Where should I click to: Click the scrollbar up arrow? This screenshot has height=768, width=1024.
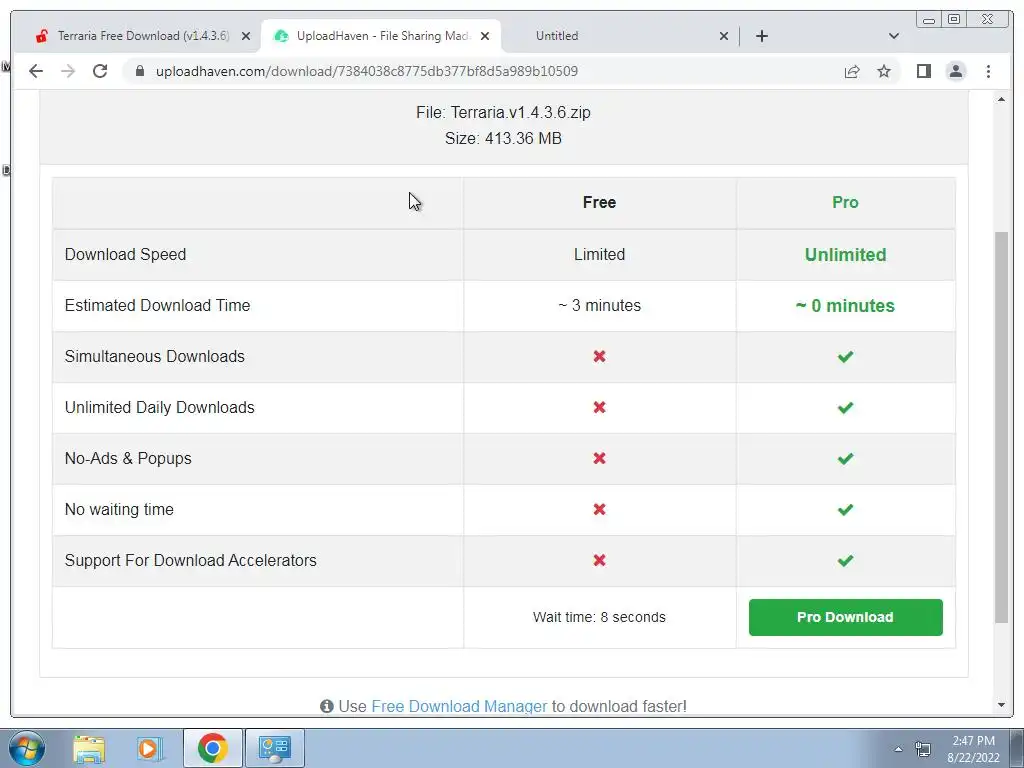pyautogui.click(x=1001, y=99)
